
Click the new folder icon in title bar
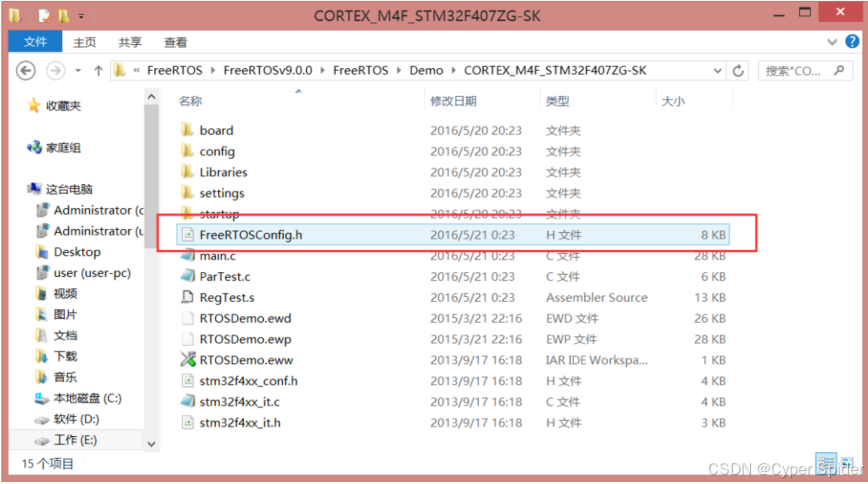point(64,16)
